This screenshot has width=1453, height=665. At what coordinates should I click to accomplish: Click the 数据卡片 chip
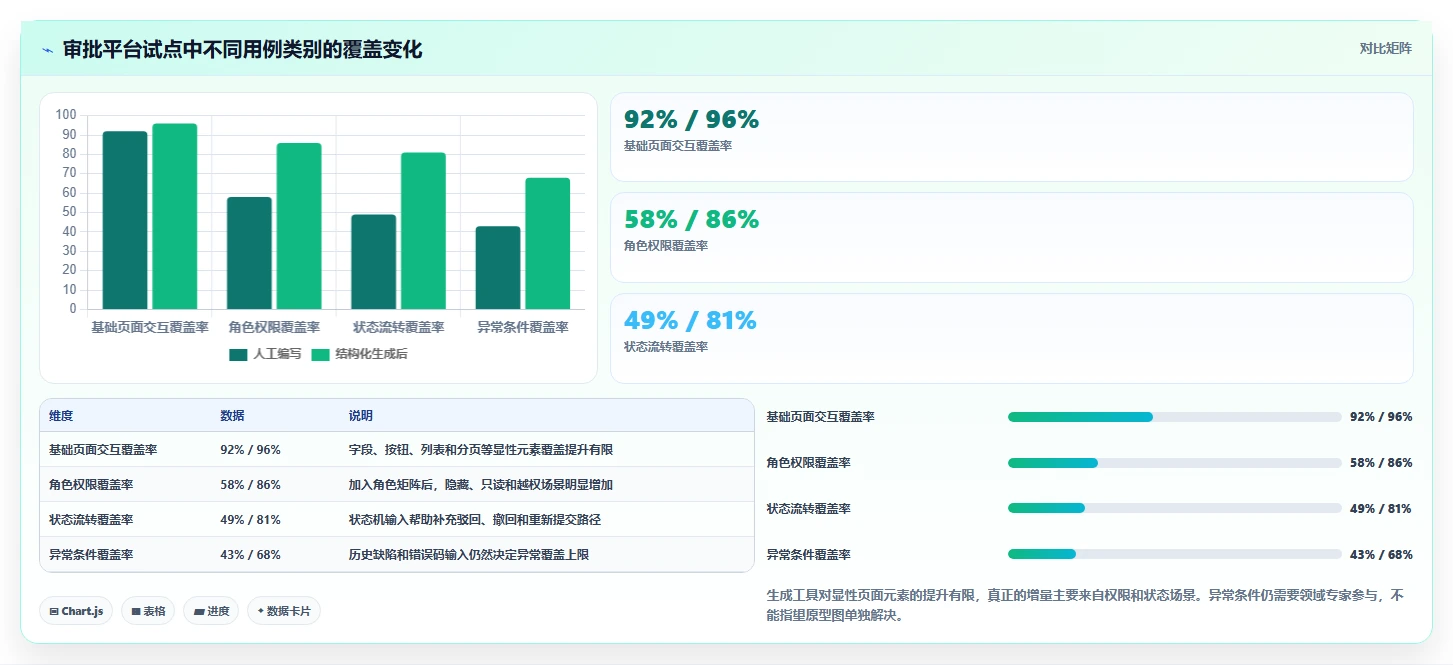tap(284, 611)
